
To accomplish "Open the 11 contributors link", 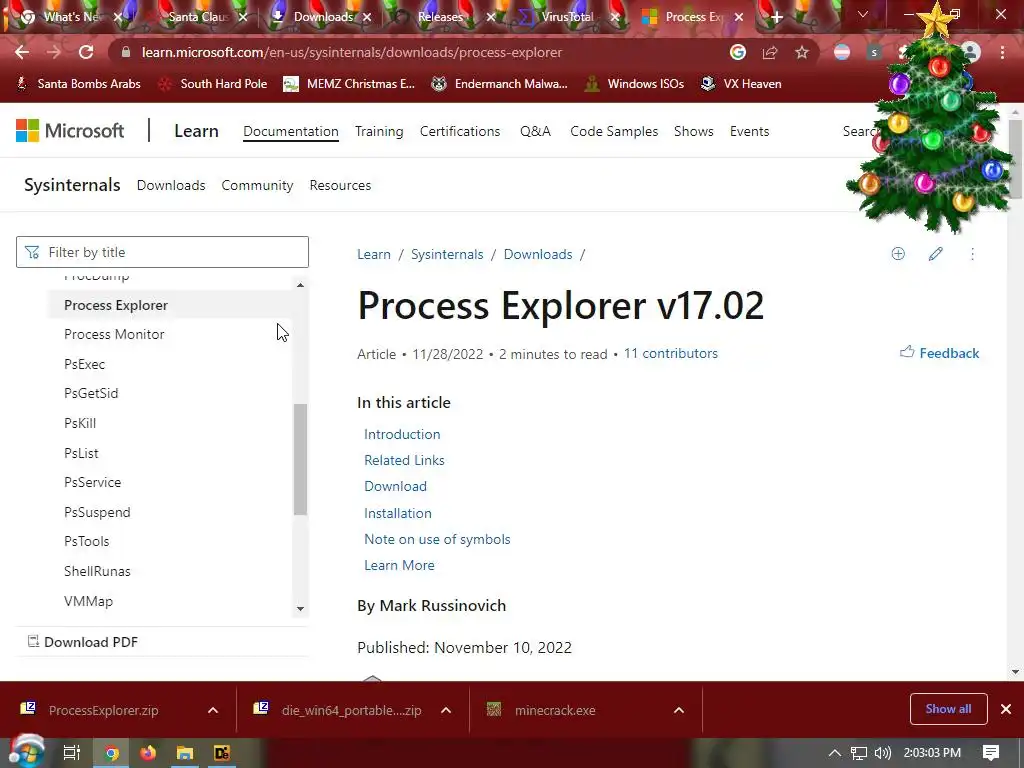I will point(671,353).
